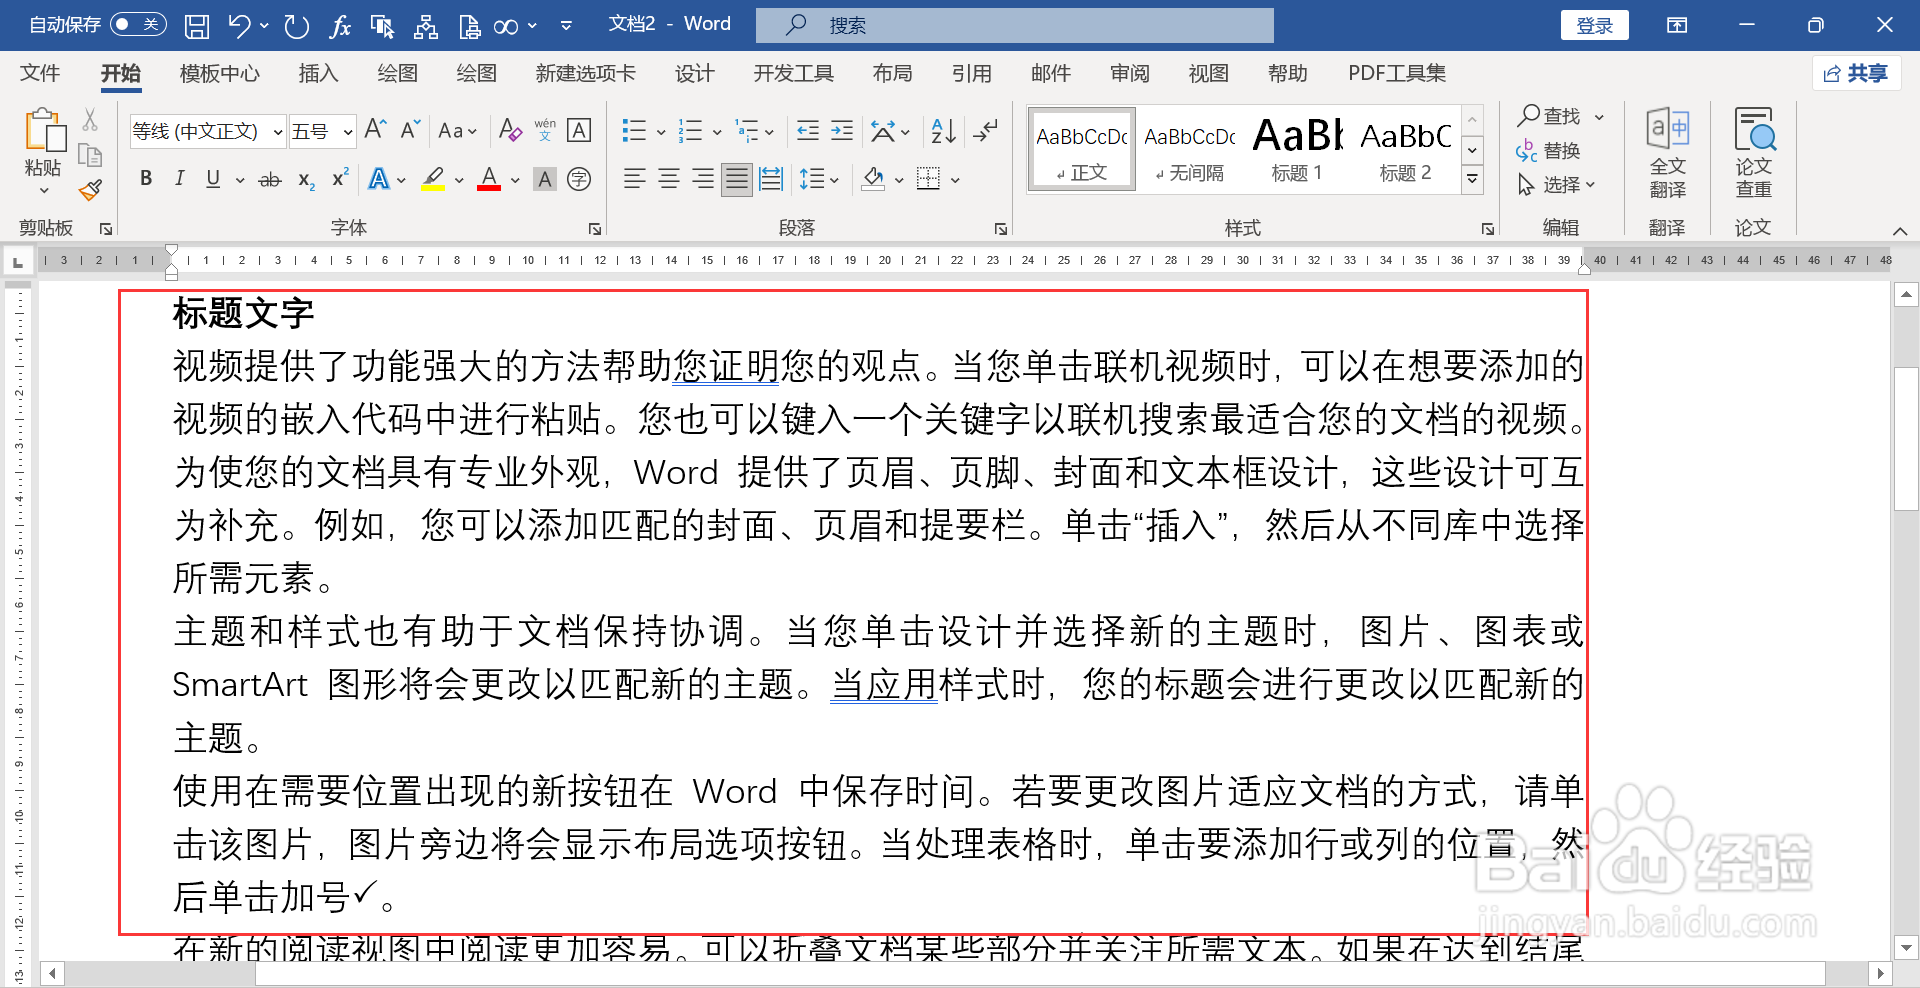Open the 论文查重 tool

tap(1753, 152)
